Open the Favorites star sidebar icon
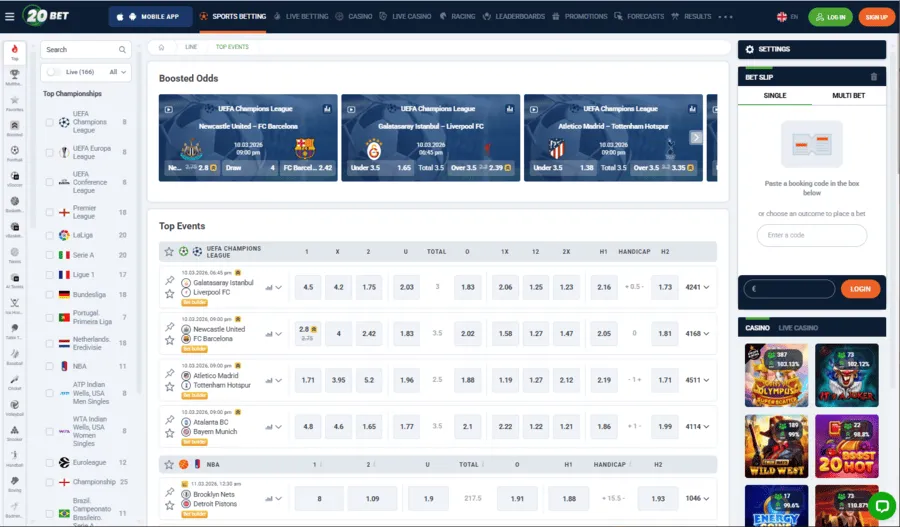The width and height of the screenshot is (900, 527). [x=14, y=103]
